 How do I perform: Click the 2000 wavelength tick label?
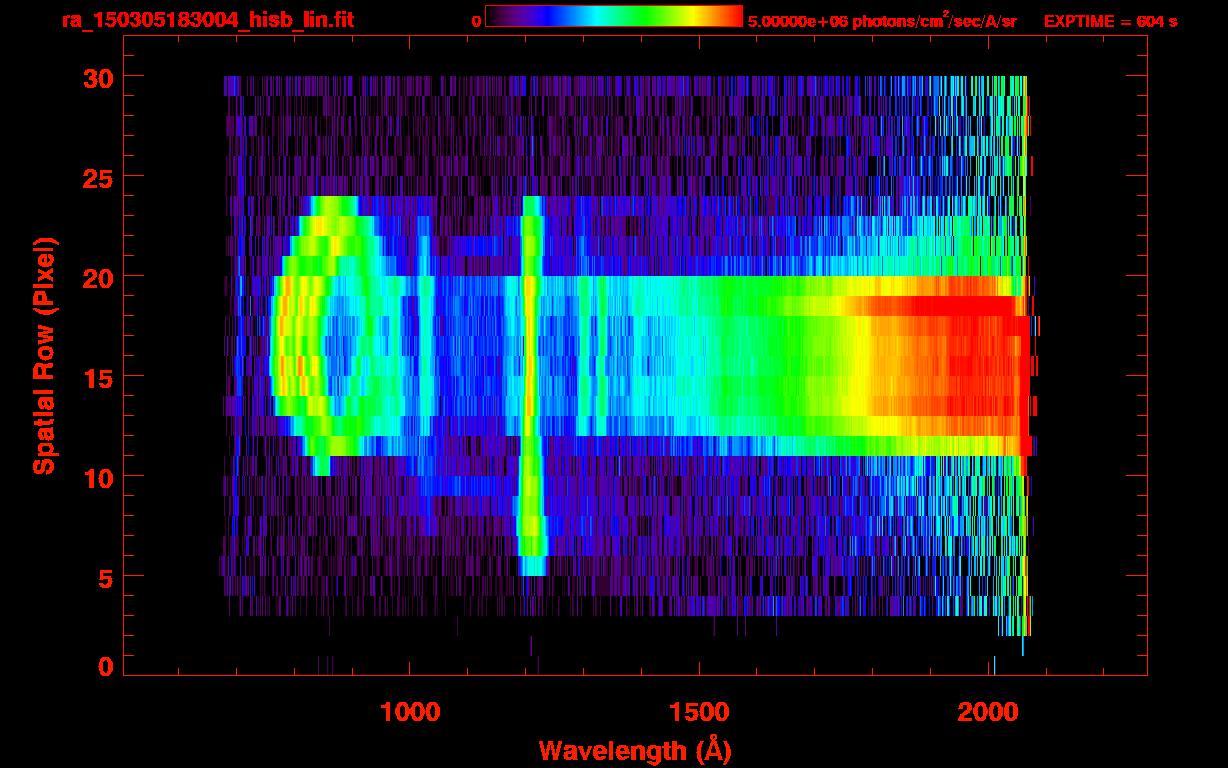[990, 712]
